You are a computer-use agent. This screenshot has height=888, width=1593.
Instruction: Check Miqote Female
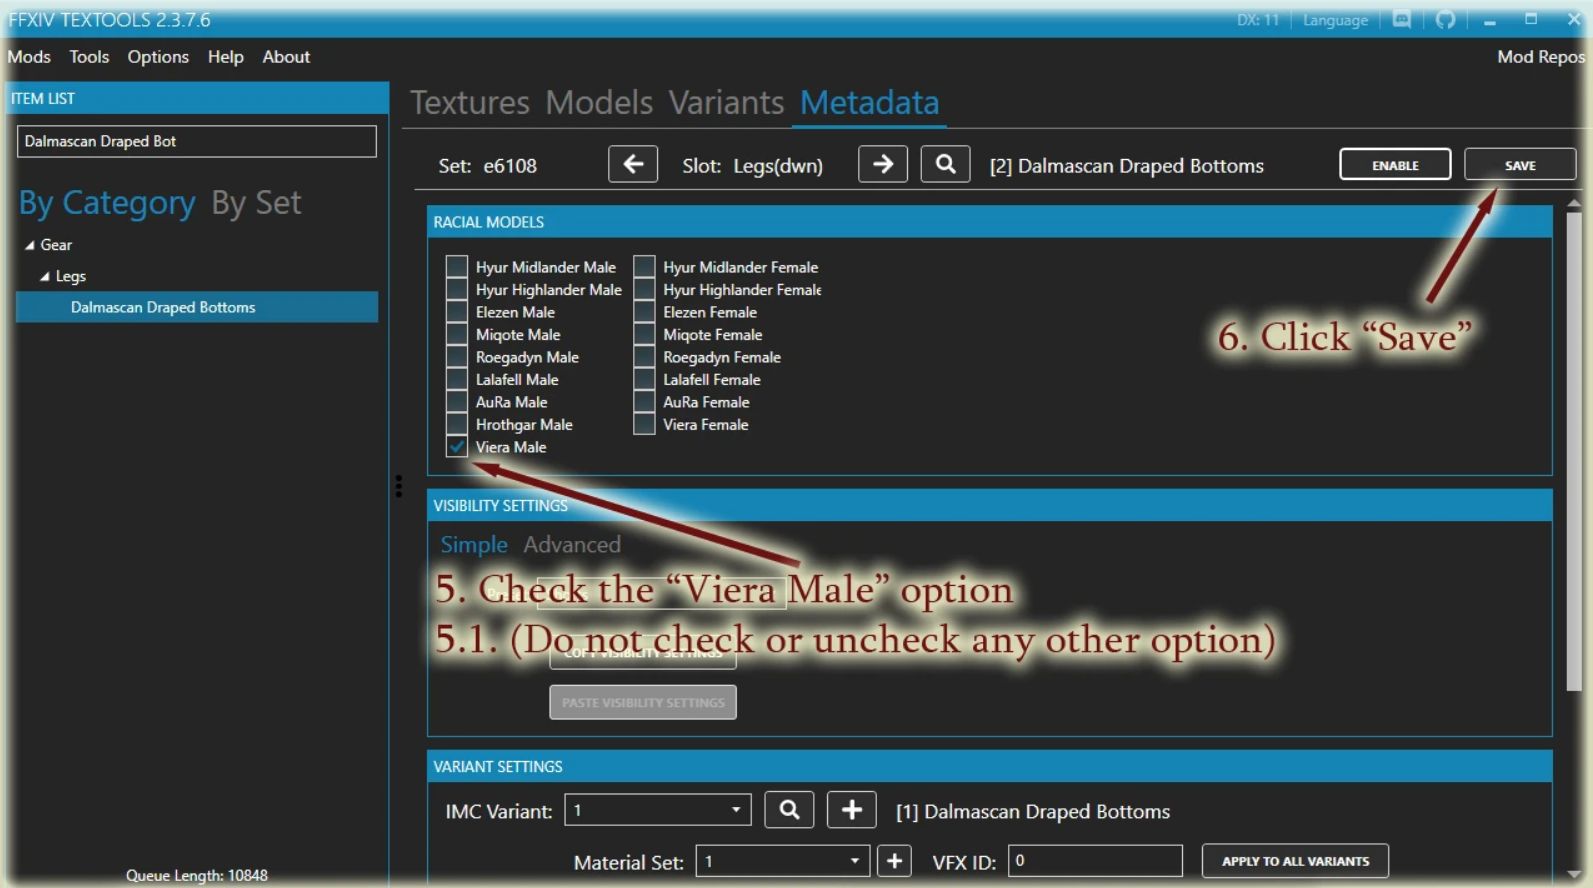click(x=644, y=335)
